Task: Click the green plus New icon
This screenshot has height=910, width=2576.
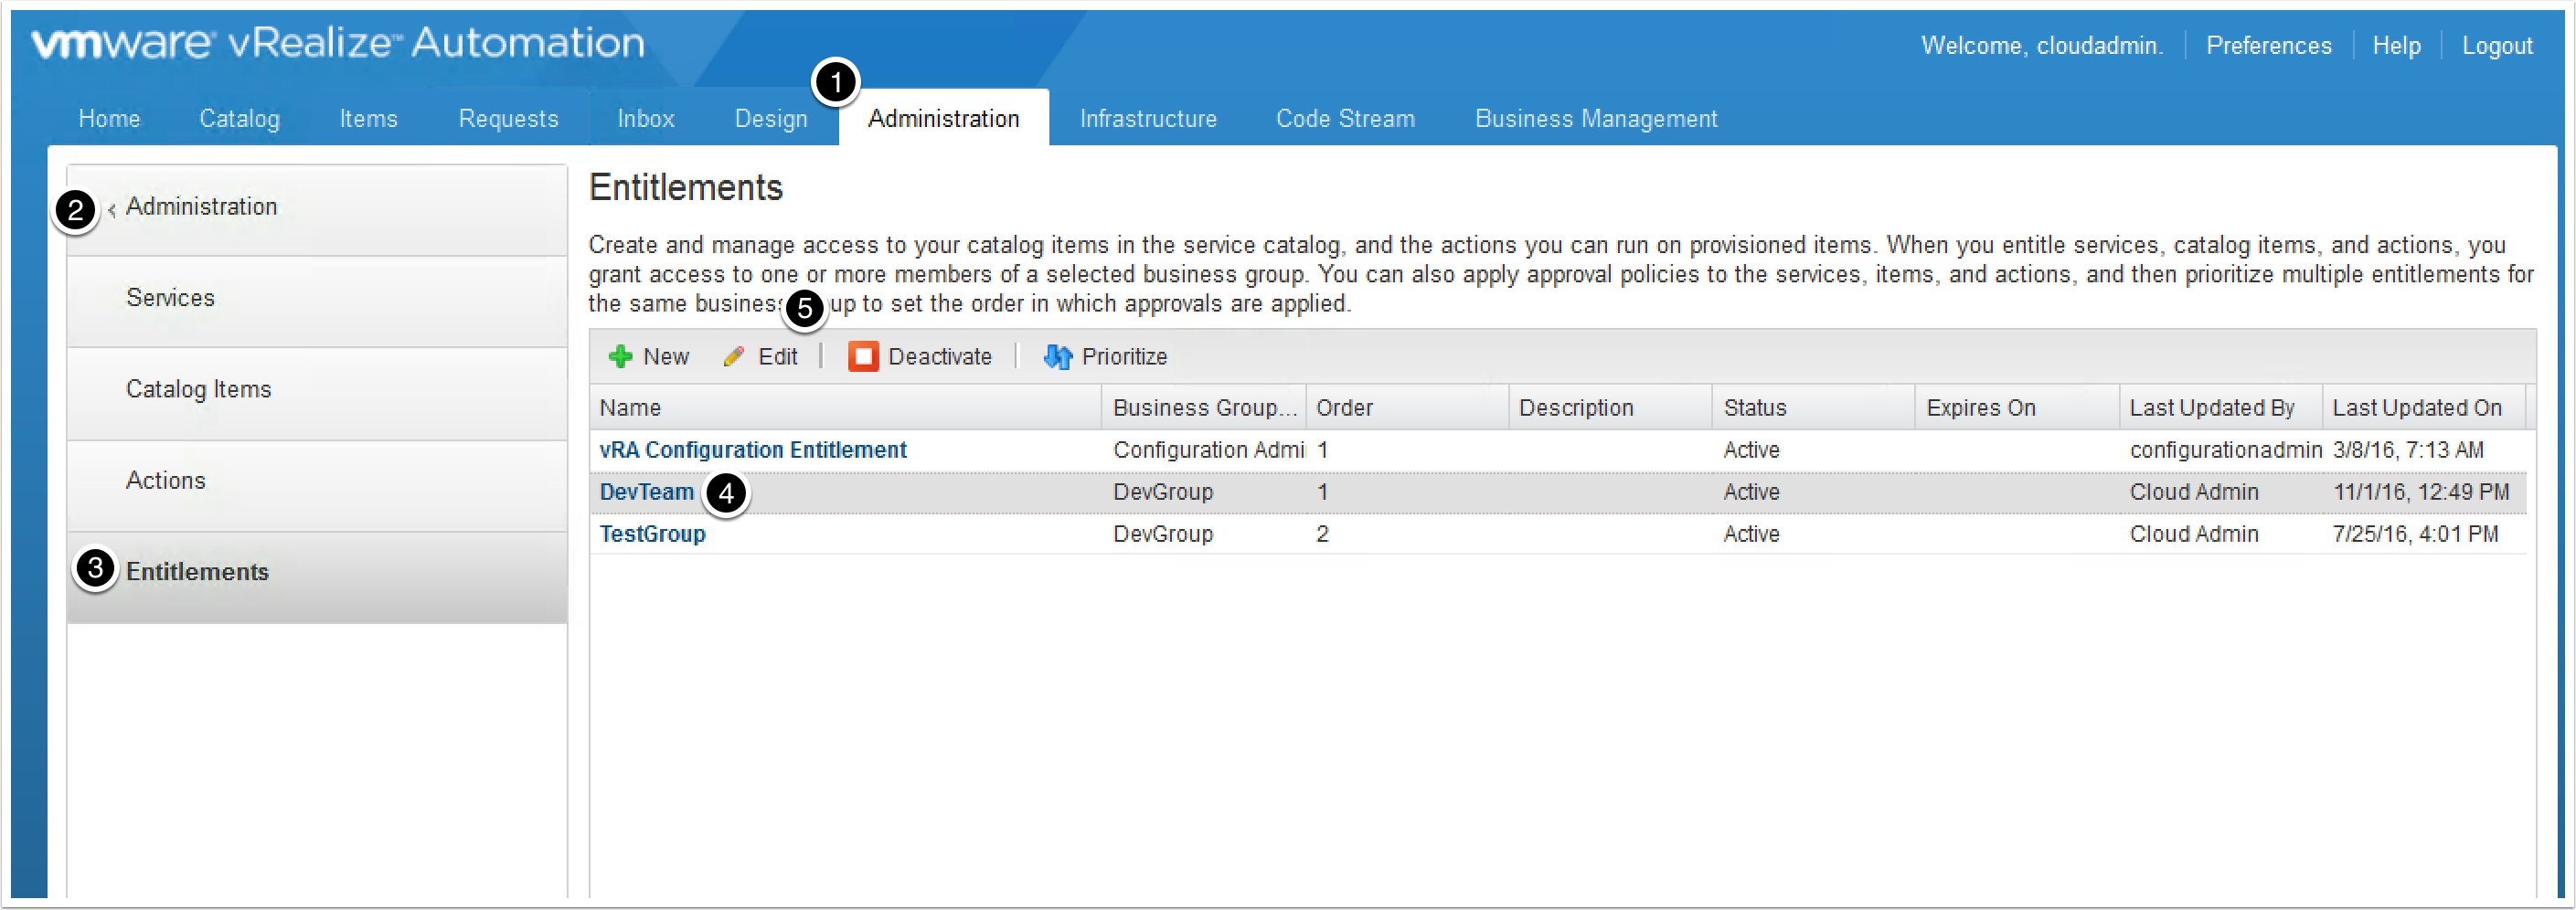Action: 620,356
